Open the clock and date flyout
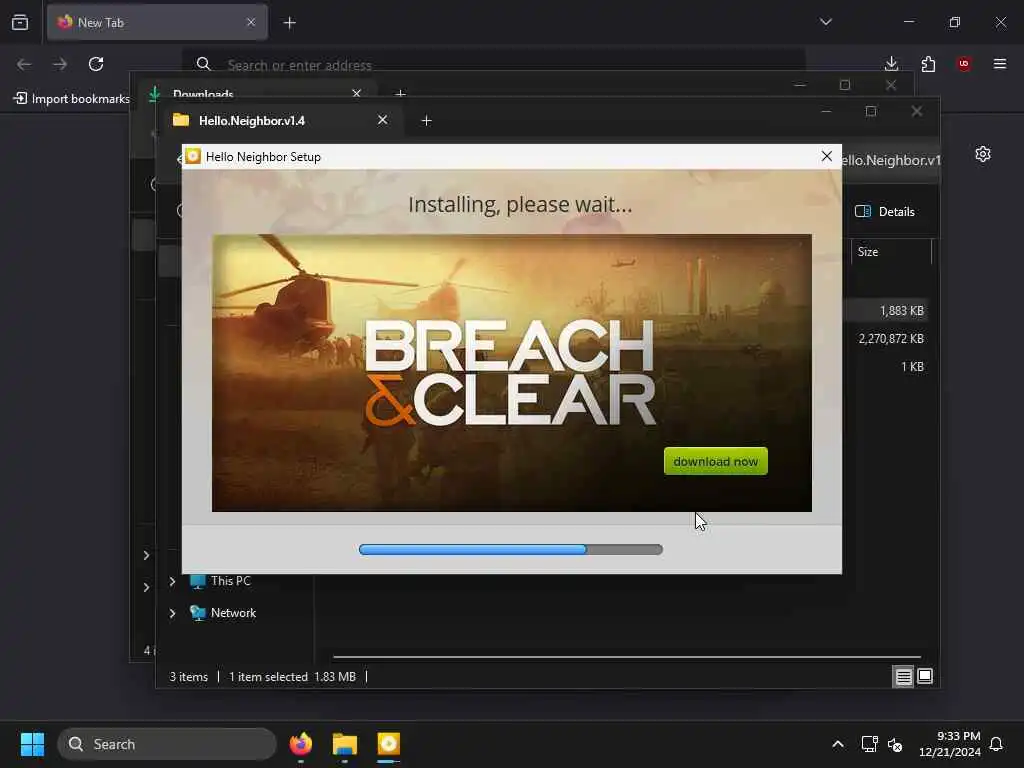The height and width of the screenshot is (768, 1024). tap(949, 744)
